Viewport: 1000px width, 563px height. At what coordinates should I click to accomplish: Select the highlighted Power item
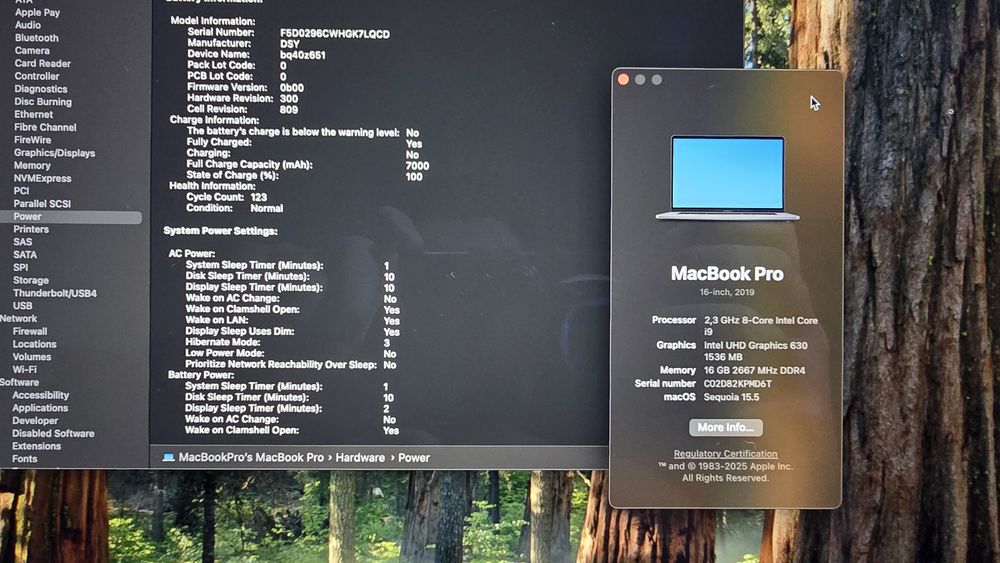pos(71,217)
